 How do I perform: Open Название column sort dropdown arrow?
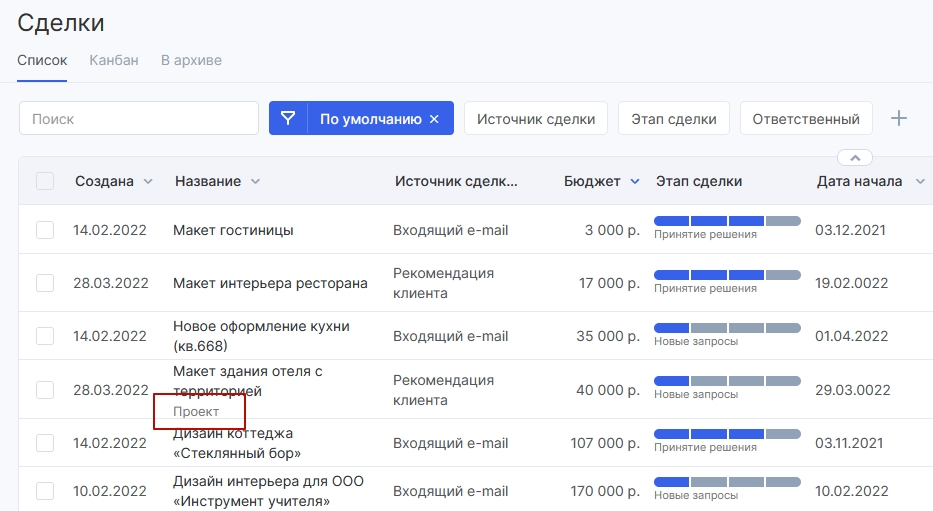tap(255, 181)
